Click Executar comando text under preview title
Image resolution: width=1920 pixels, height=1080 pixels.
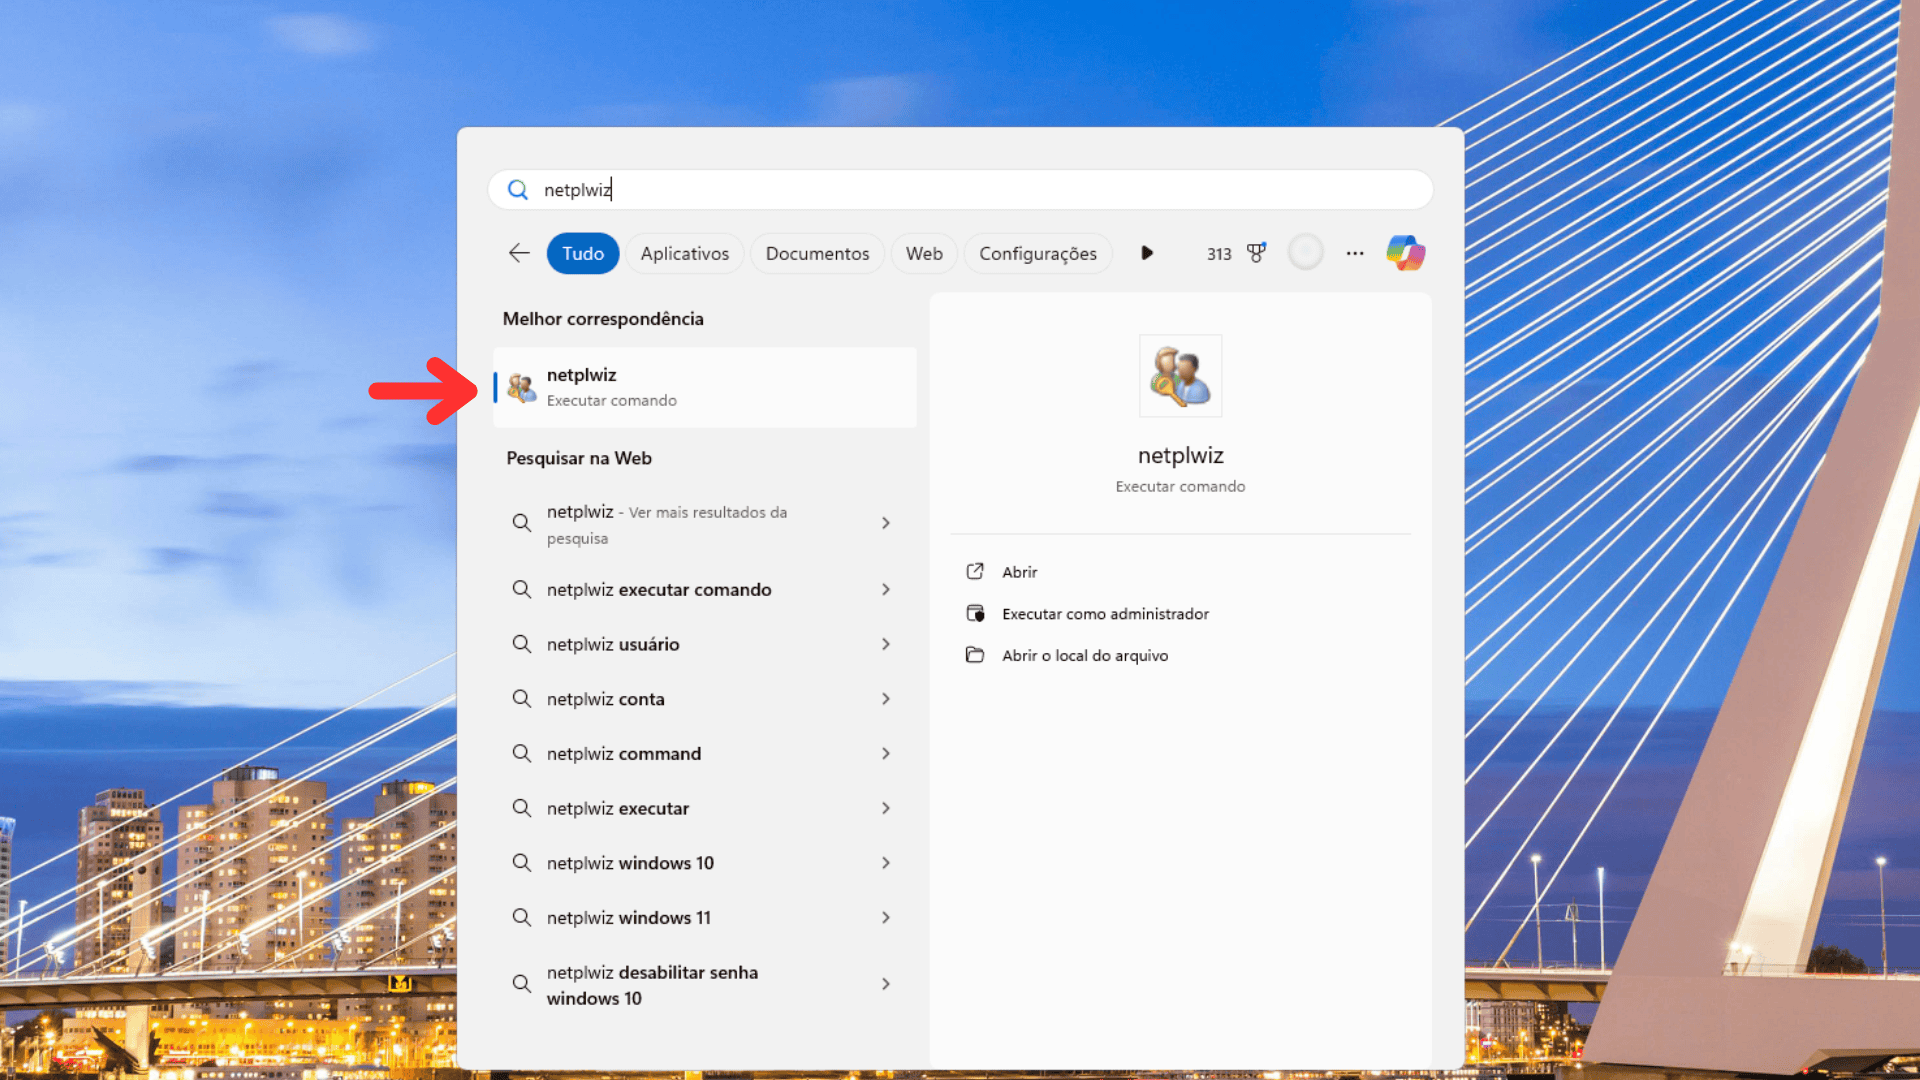pyautogui.click(x=1180, y=487)
